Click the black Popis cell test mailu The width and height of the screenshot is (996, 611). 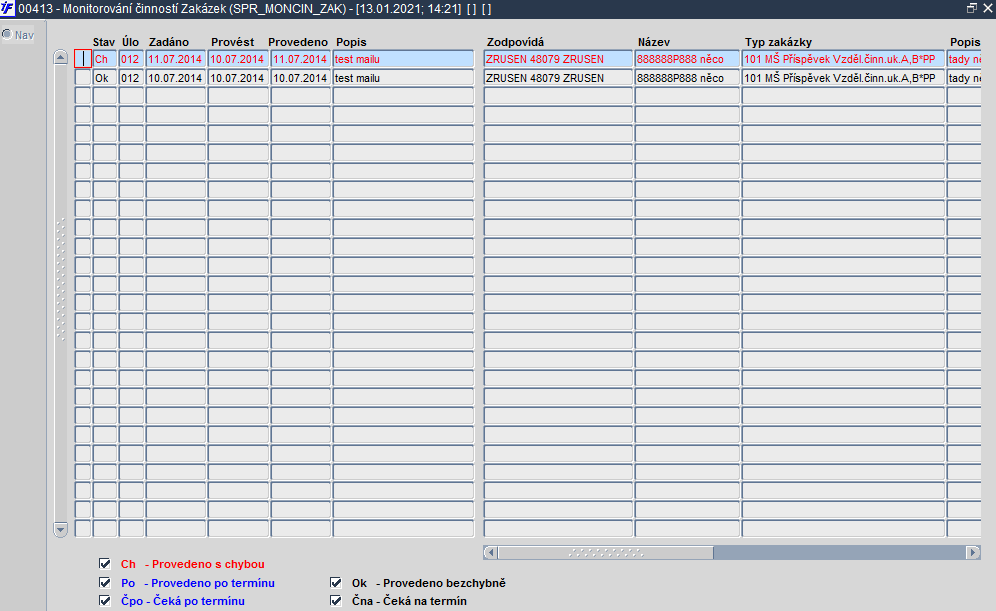403,77
